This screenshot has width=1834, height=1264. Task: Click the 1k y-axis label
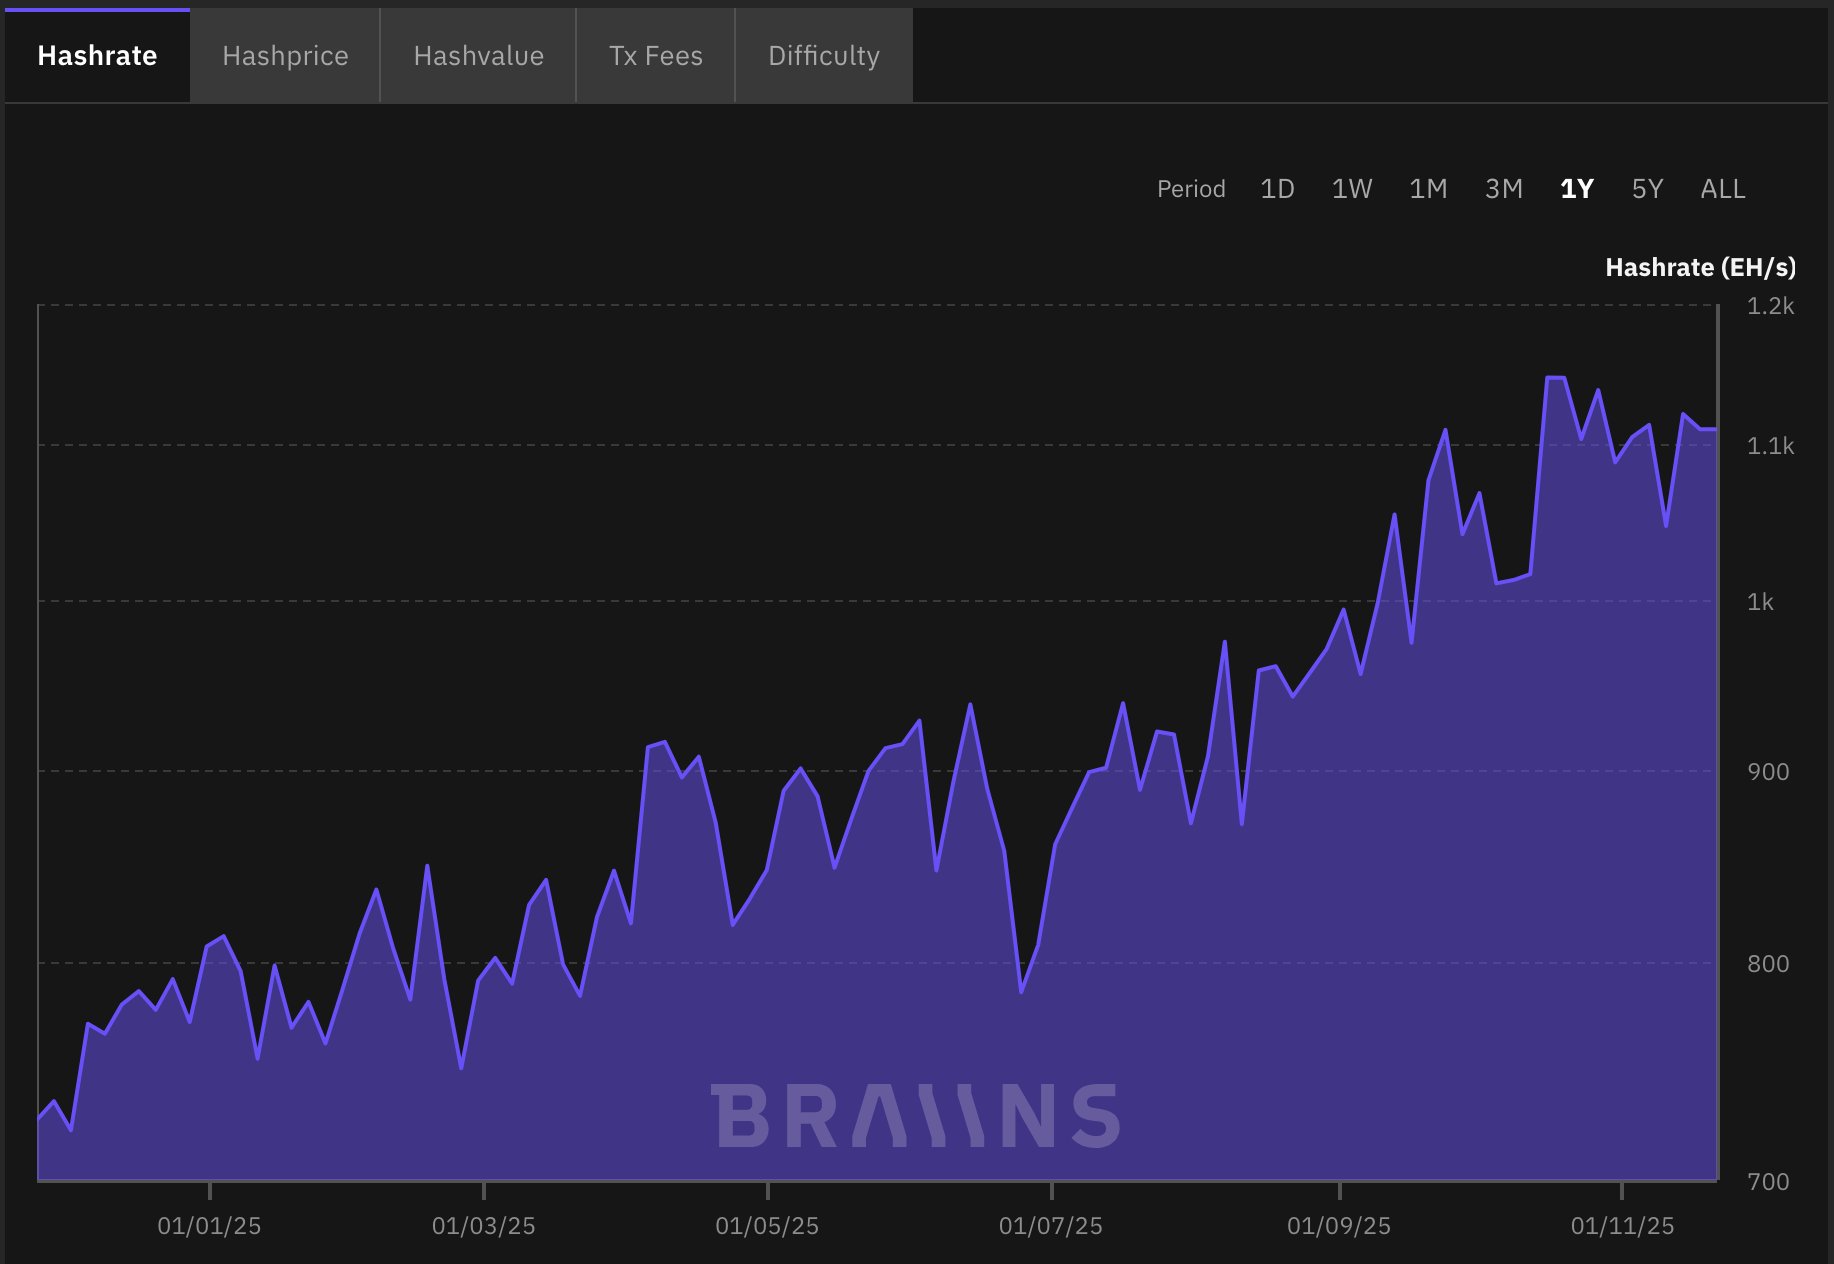click(x=1760, y=602)
